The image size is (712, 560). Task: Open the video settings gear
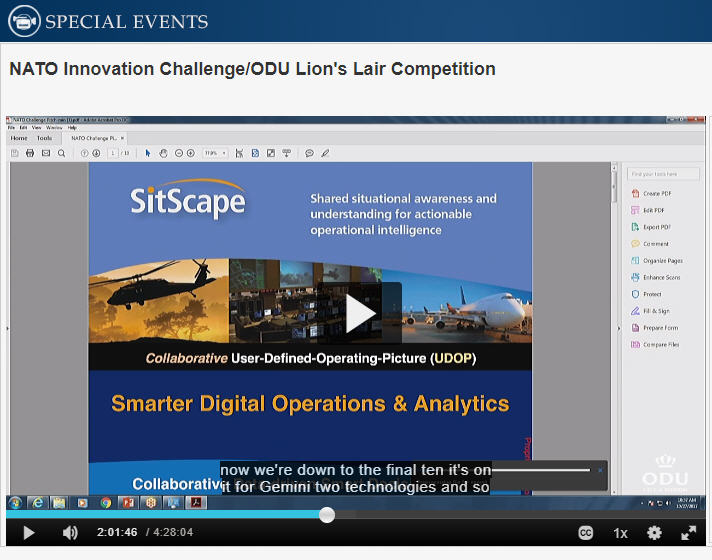654,533
